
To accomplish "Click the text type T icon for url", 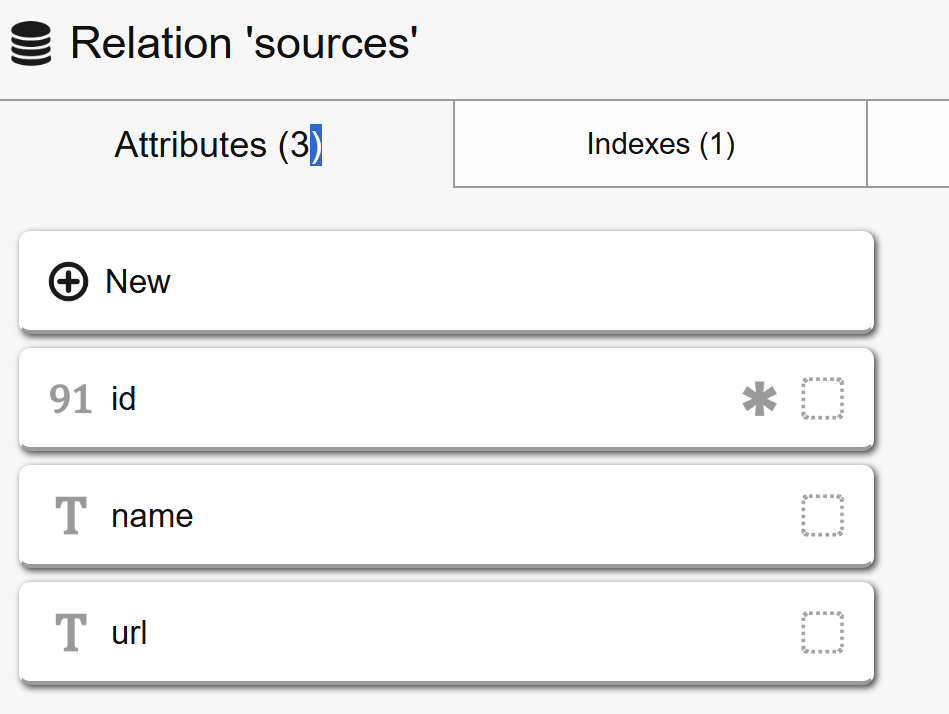I will [x=70, y=633].
